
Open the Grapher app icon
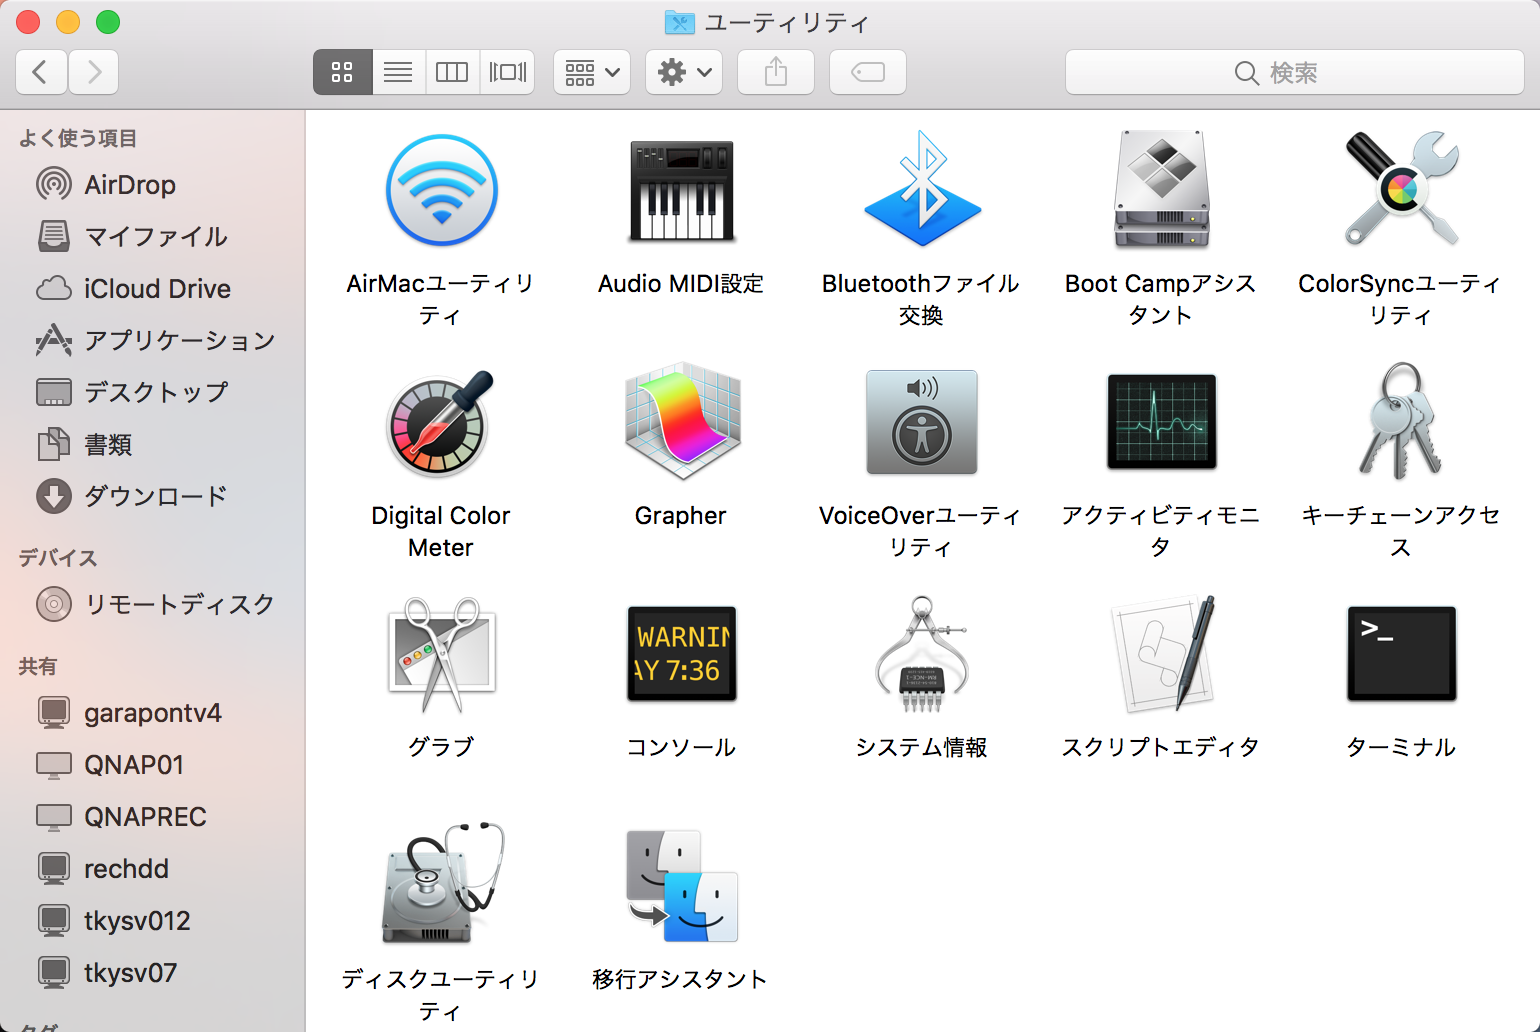pyautogui.click(x=681, y=421)
